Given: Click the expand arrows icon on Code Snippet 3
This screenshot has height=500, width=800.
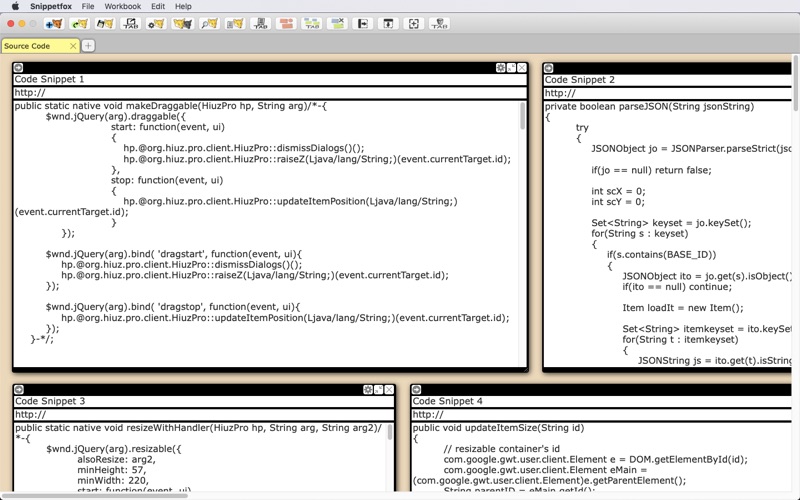Looking at the screenshot, I should pyautogui.click(x=379, y=389).
